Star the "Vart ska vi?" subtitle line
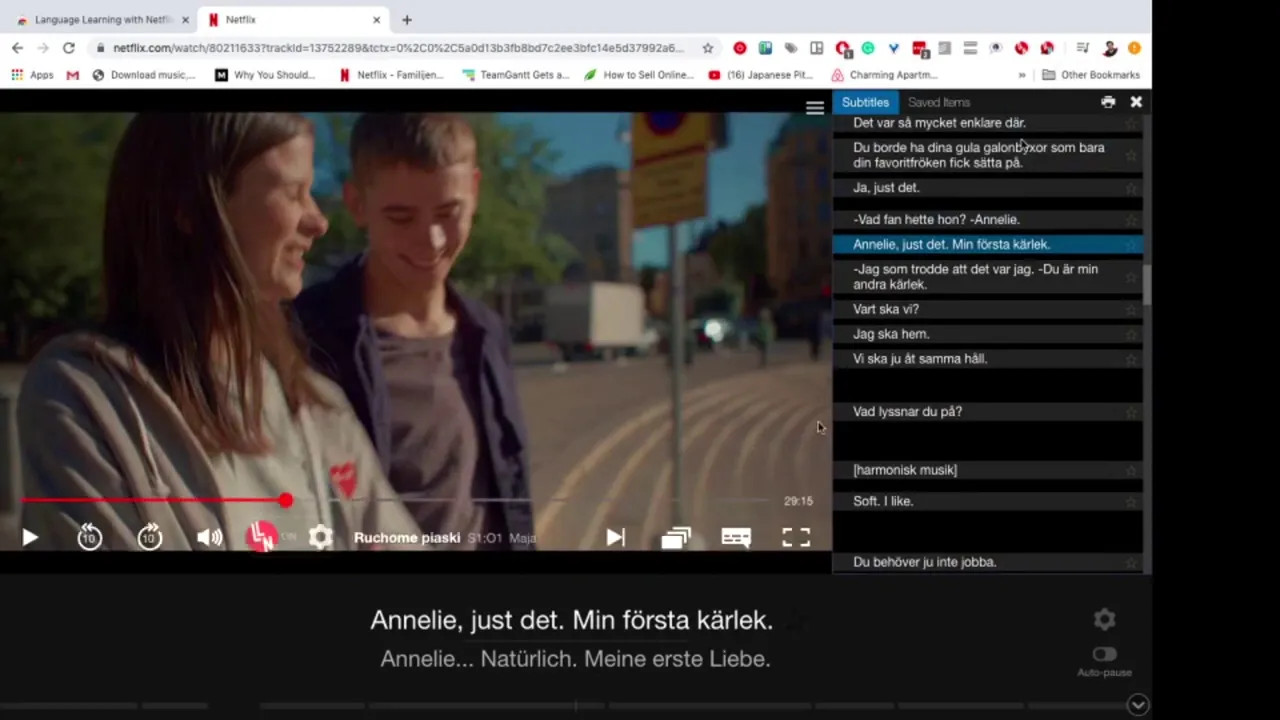This screenshot has height=720, width=1280. point(1131,311)
